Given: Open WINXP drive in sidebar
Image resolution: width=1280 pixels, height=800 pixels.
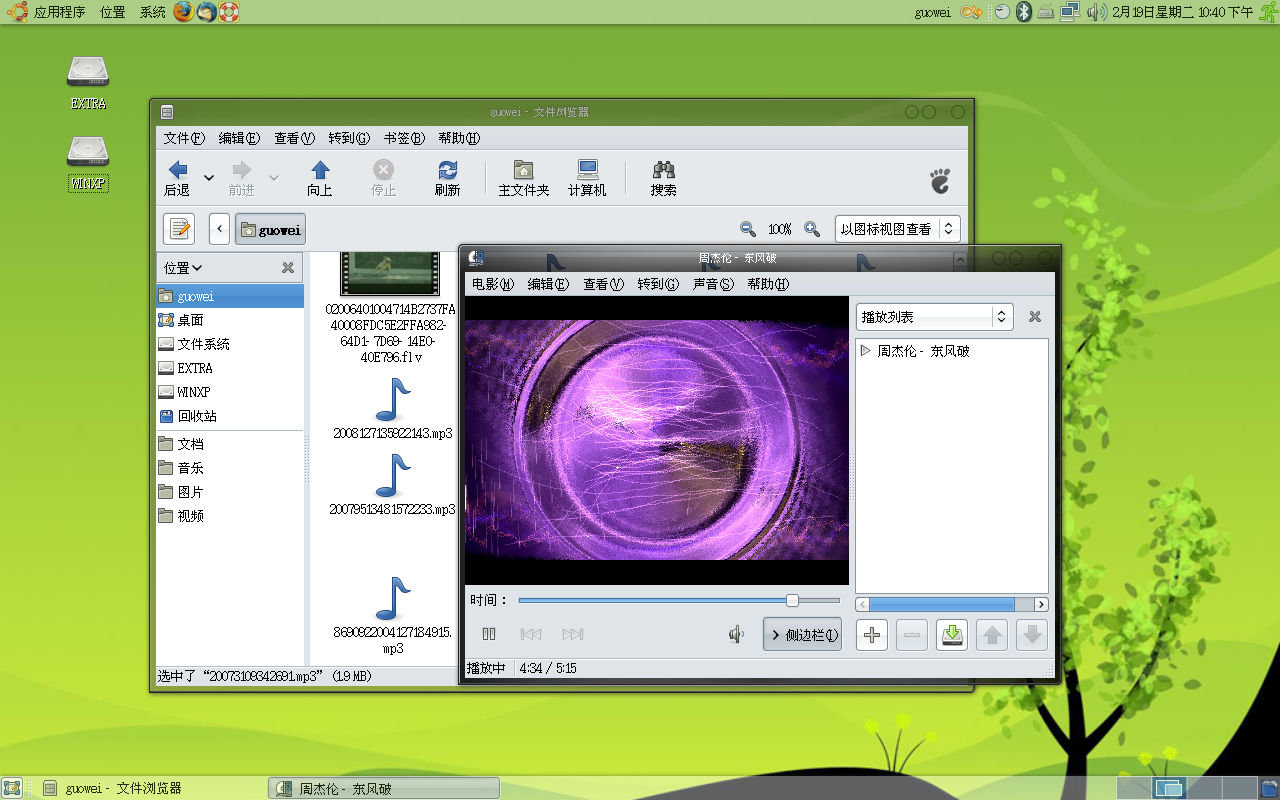Looking at the screenshot, I should (x=230, y=392).
